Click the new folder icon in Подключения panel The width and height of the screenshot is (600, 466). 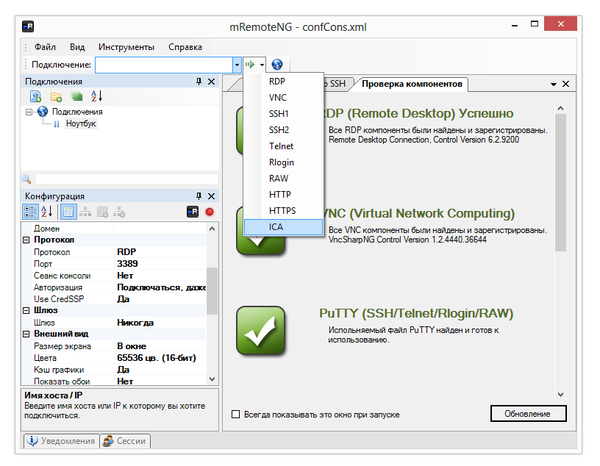click(x=56, y=97)
